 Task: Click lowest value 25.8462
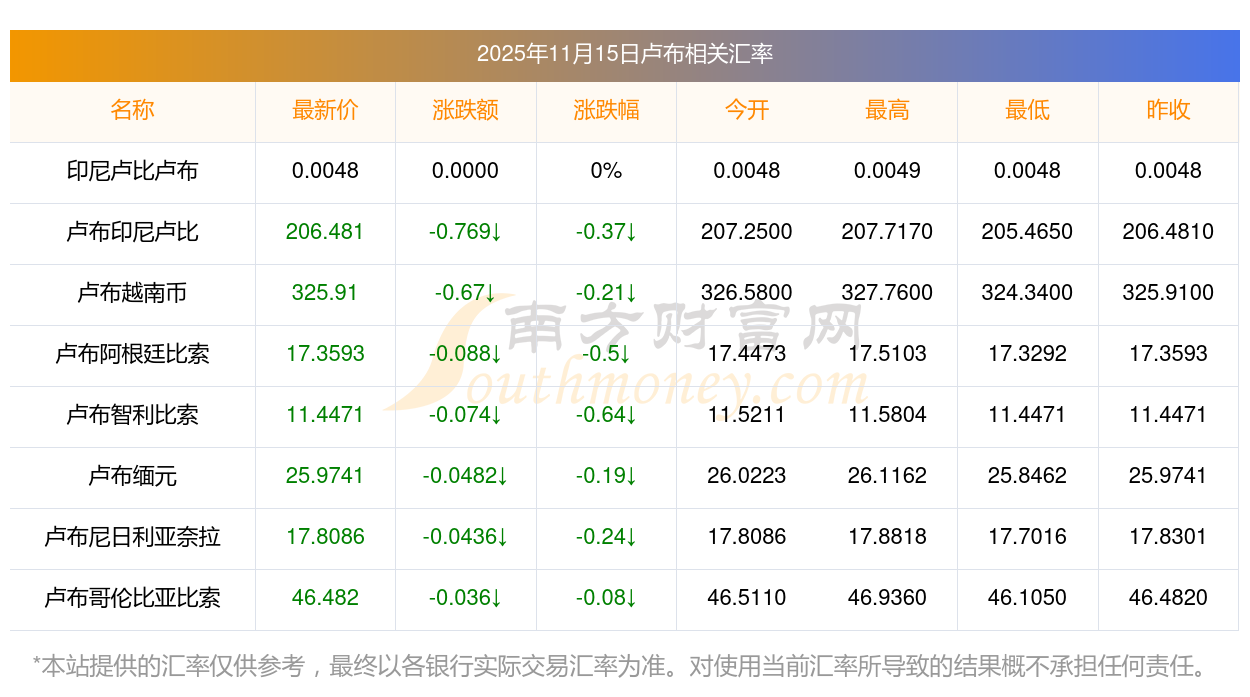(1028, 476)
